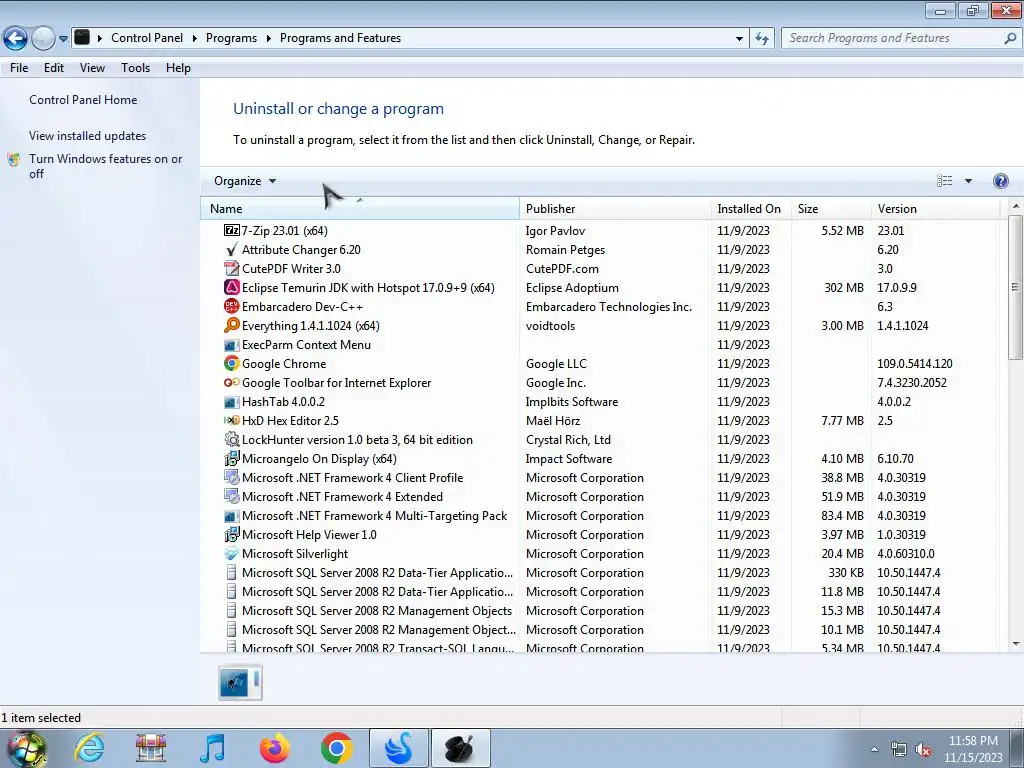
Task: Click the muted volume tray icon
Action: coord(923,750)
